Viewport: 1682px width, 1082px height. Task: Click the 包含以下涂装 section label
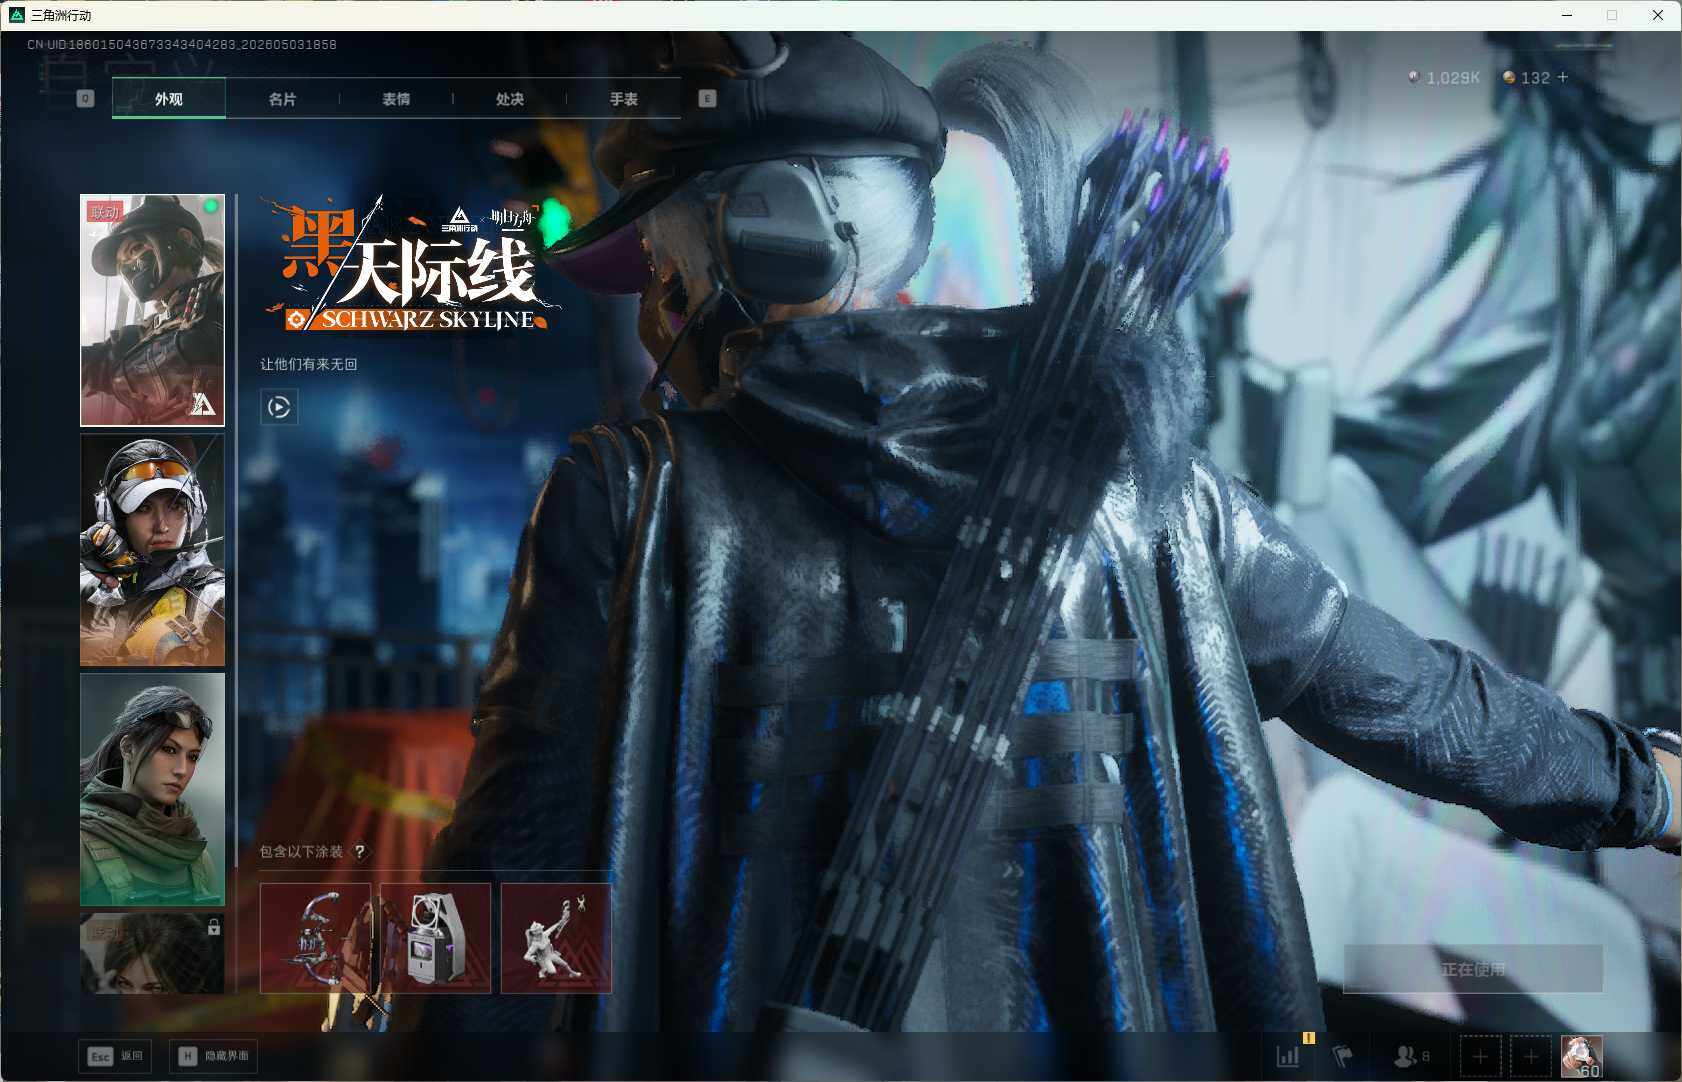(301, 852)
